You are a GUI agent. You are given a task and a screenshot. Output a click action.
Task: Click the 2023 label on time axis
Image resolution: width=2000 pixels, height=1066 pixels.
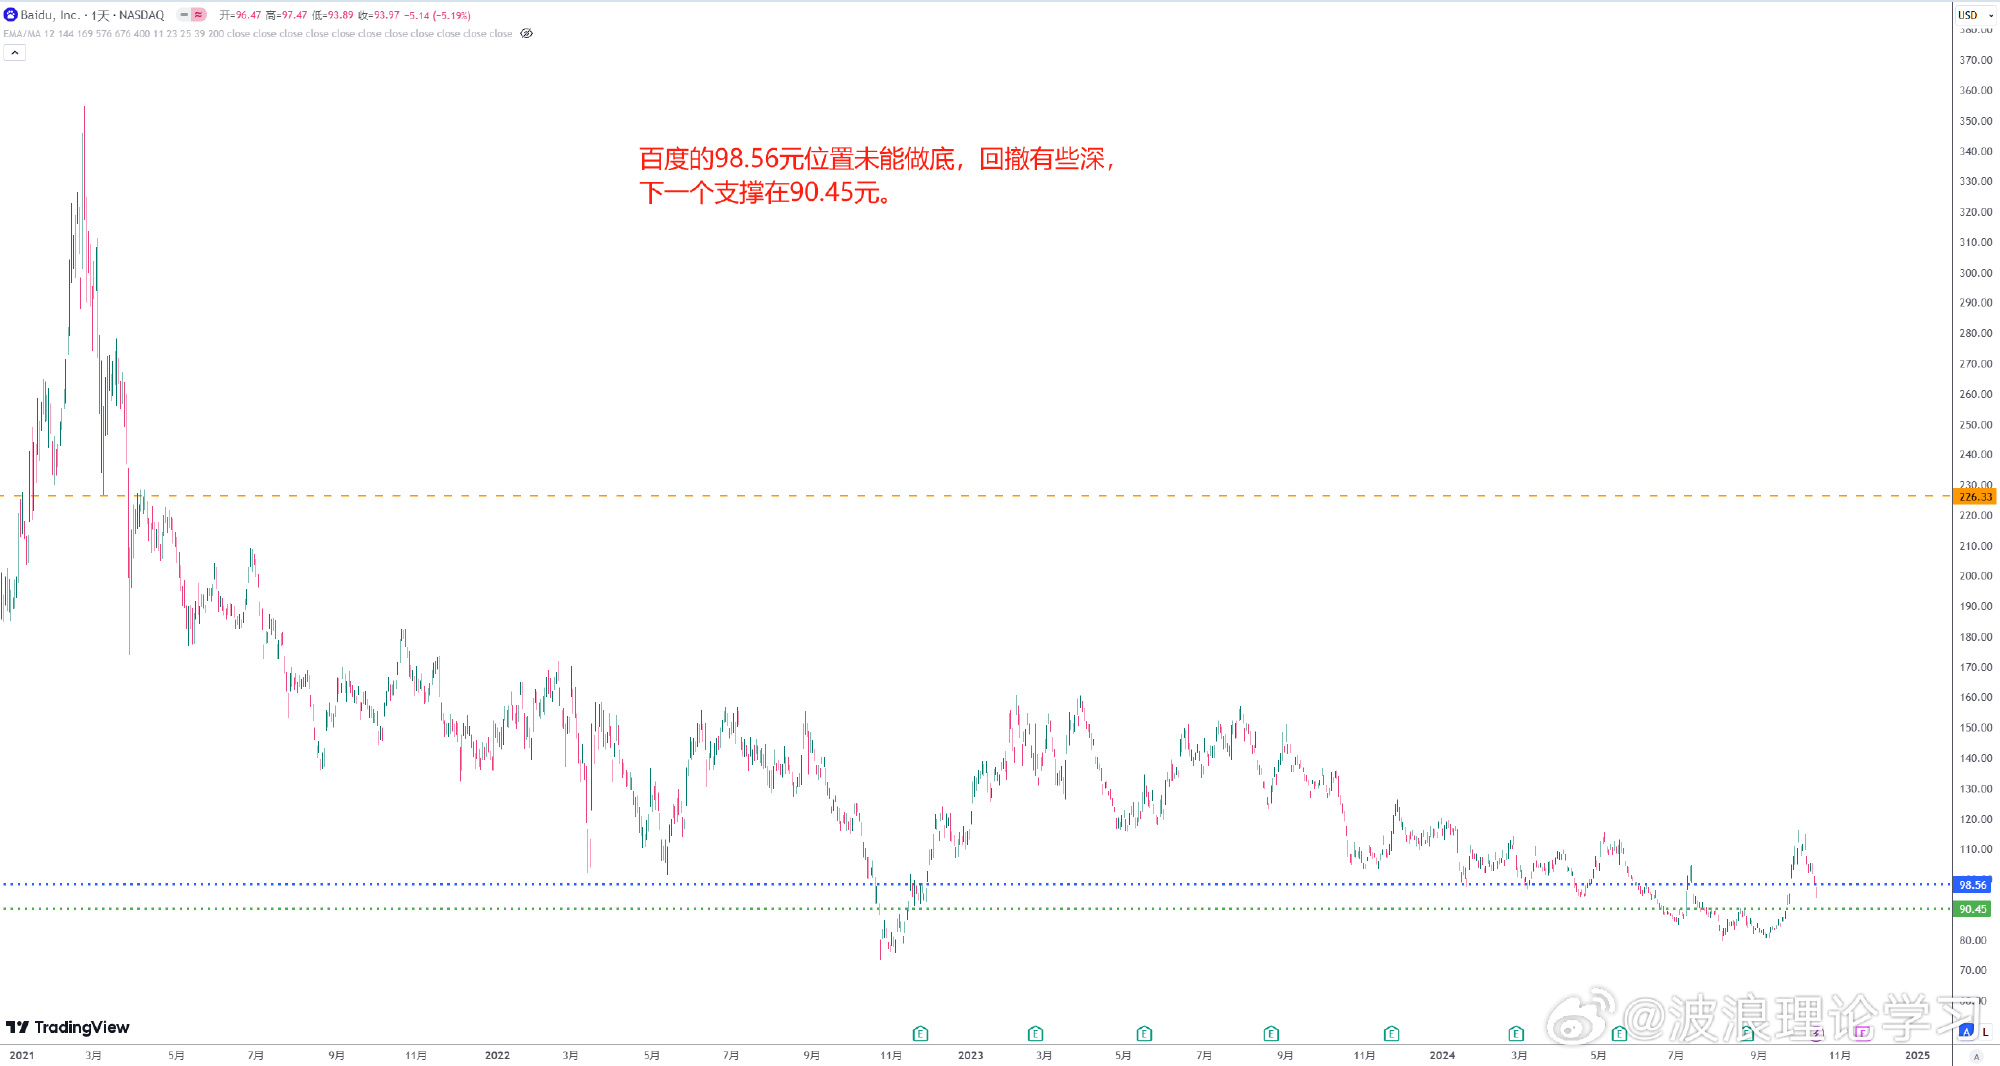(x=970, y=1055)
